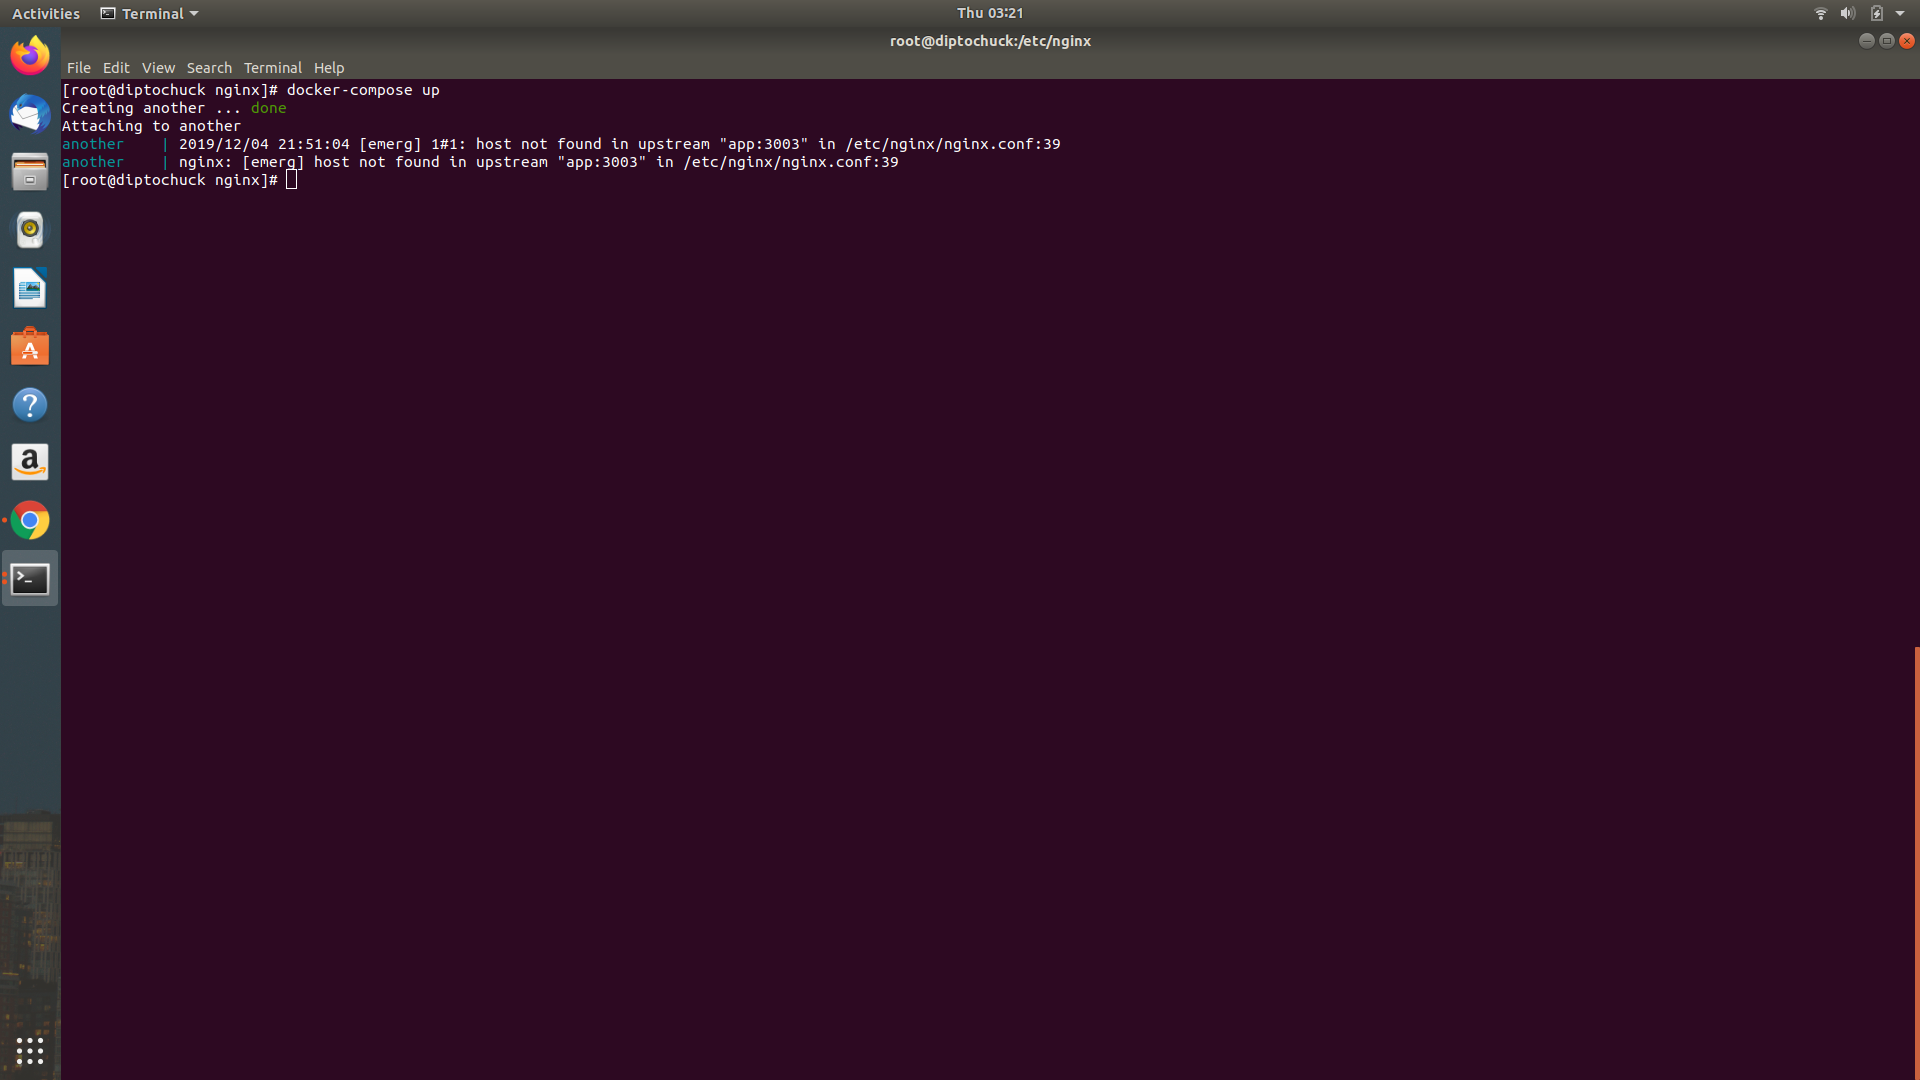1920x1080 pixels.
Task: Launch the Rhythmbox music player icon
Action: tap(29, 230)
